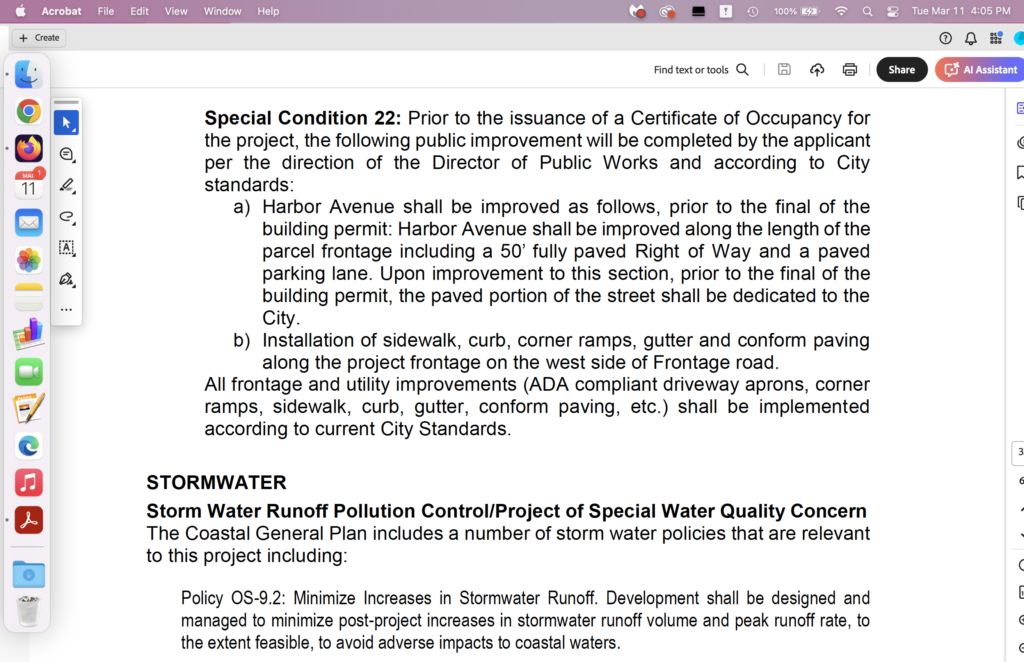The width and height of the screenshot is (1024, 662).
Task: Open Keynote charts app in the Dock
Action: pos(29,334)
